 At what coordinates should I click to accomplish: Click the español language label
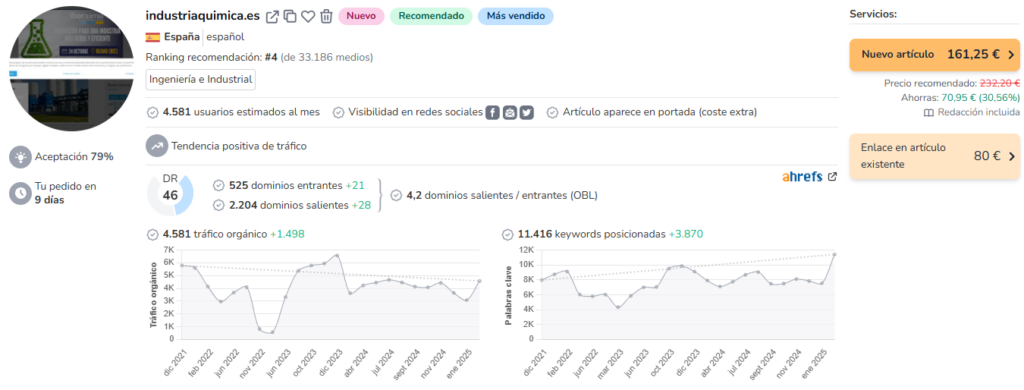[x=225, y=37]
